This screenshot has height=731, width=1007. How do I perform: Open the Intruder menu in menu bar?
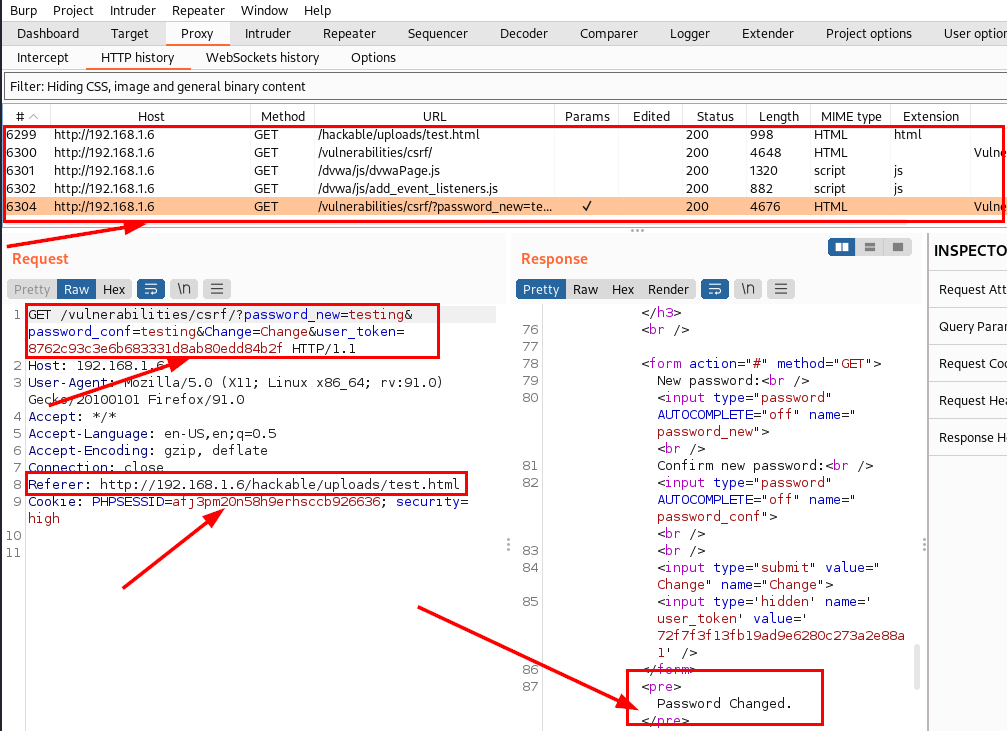(131, 10)
